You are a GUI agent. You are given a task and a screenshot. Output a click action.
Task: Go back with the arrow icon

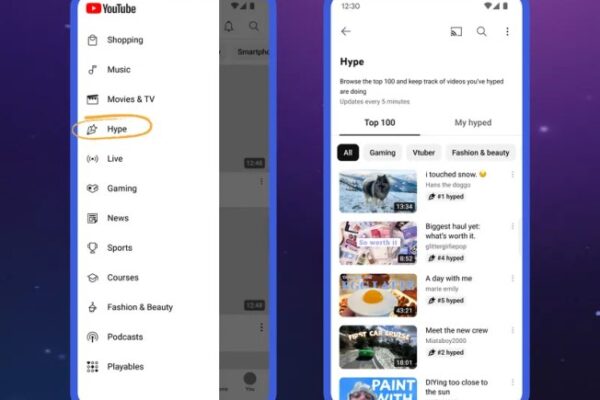(346, 31)
